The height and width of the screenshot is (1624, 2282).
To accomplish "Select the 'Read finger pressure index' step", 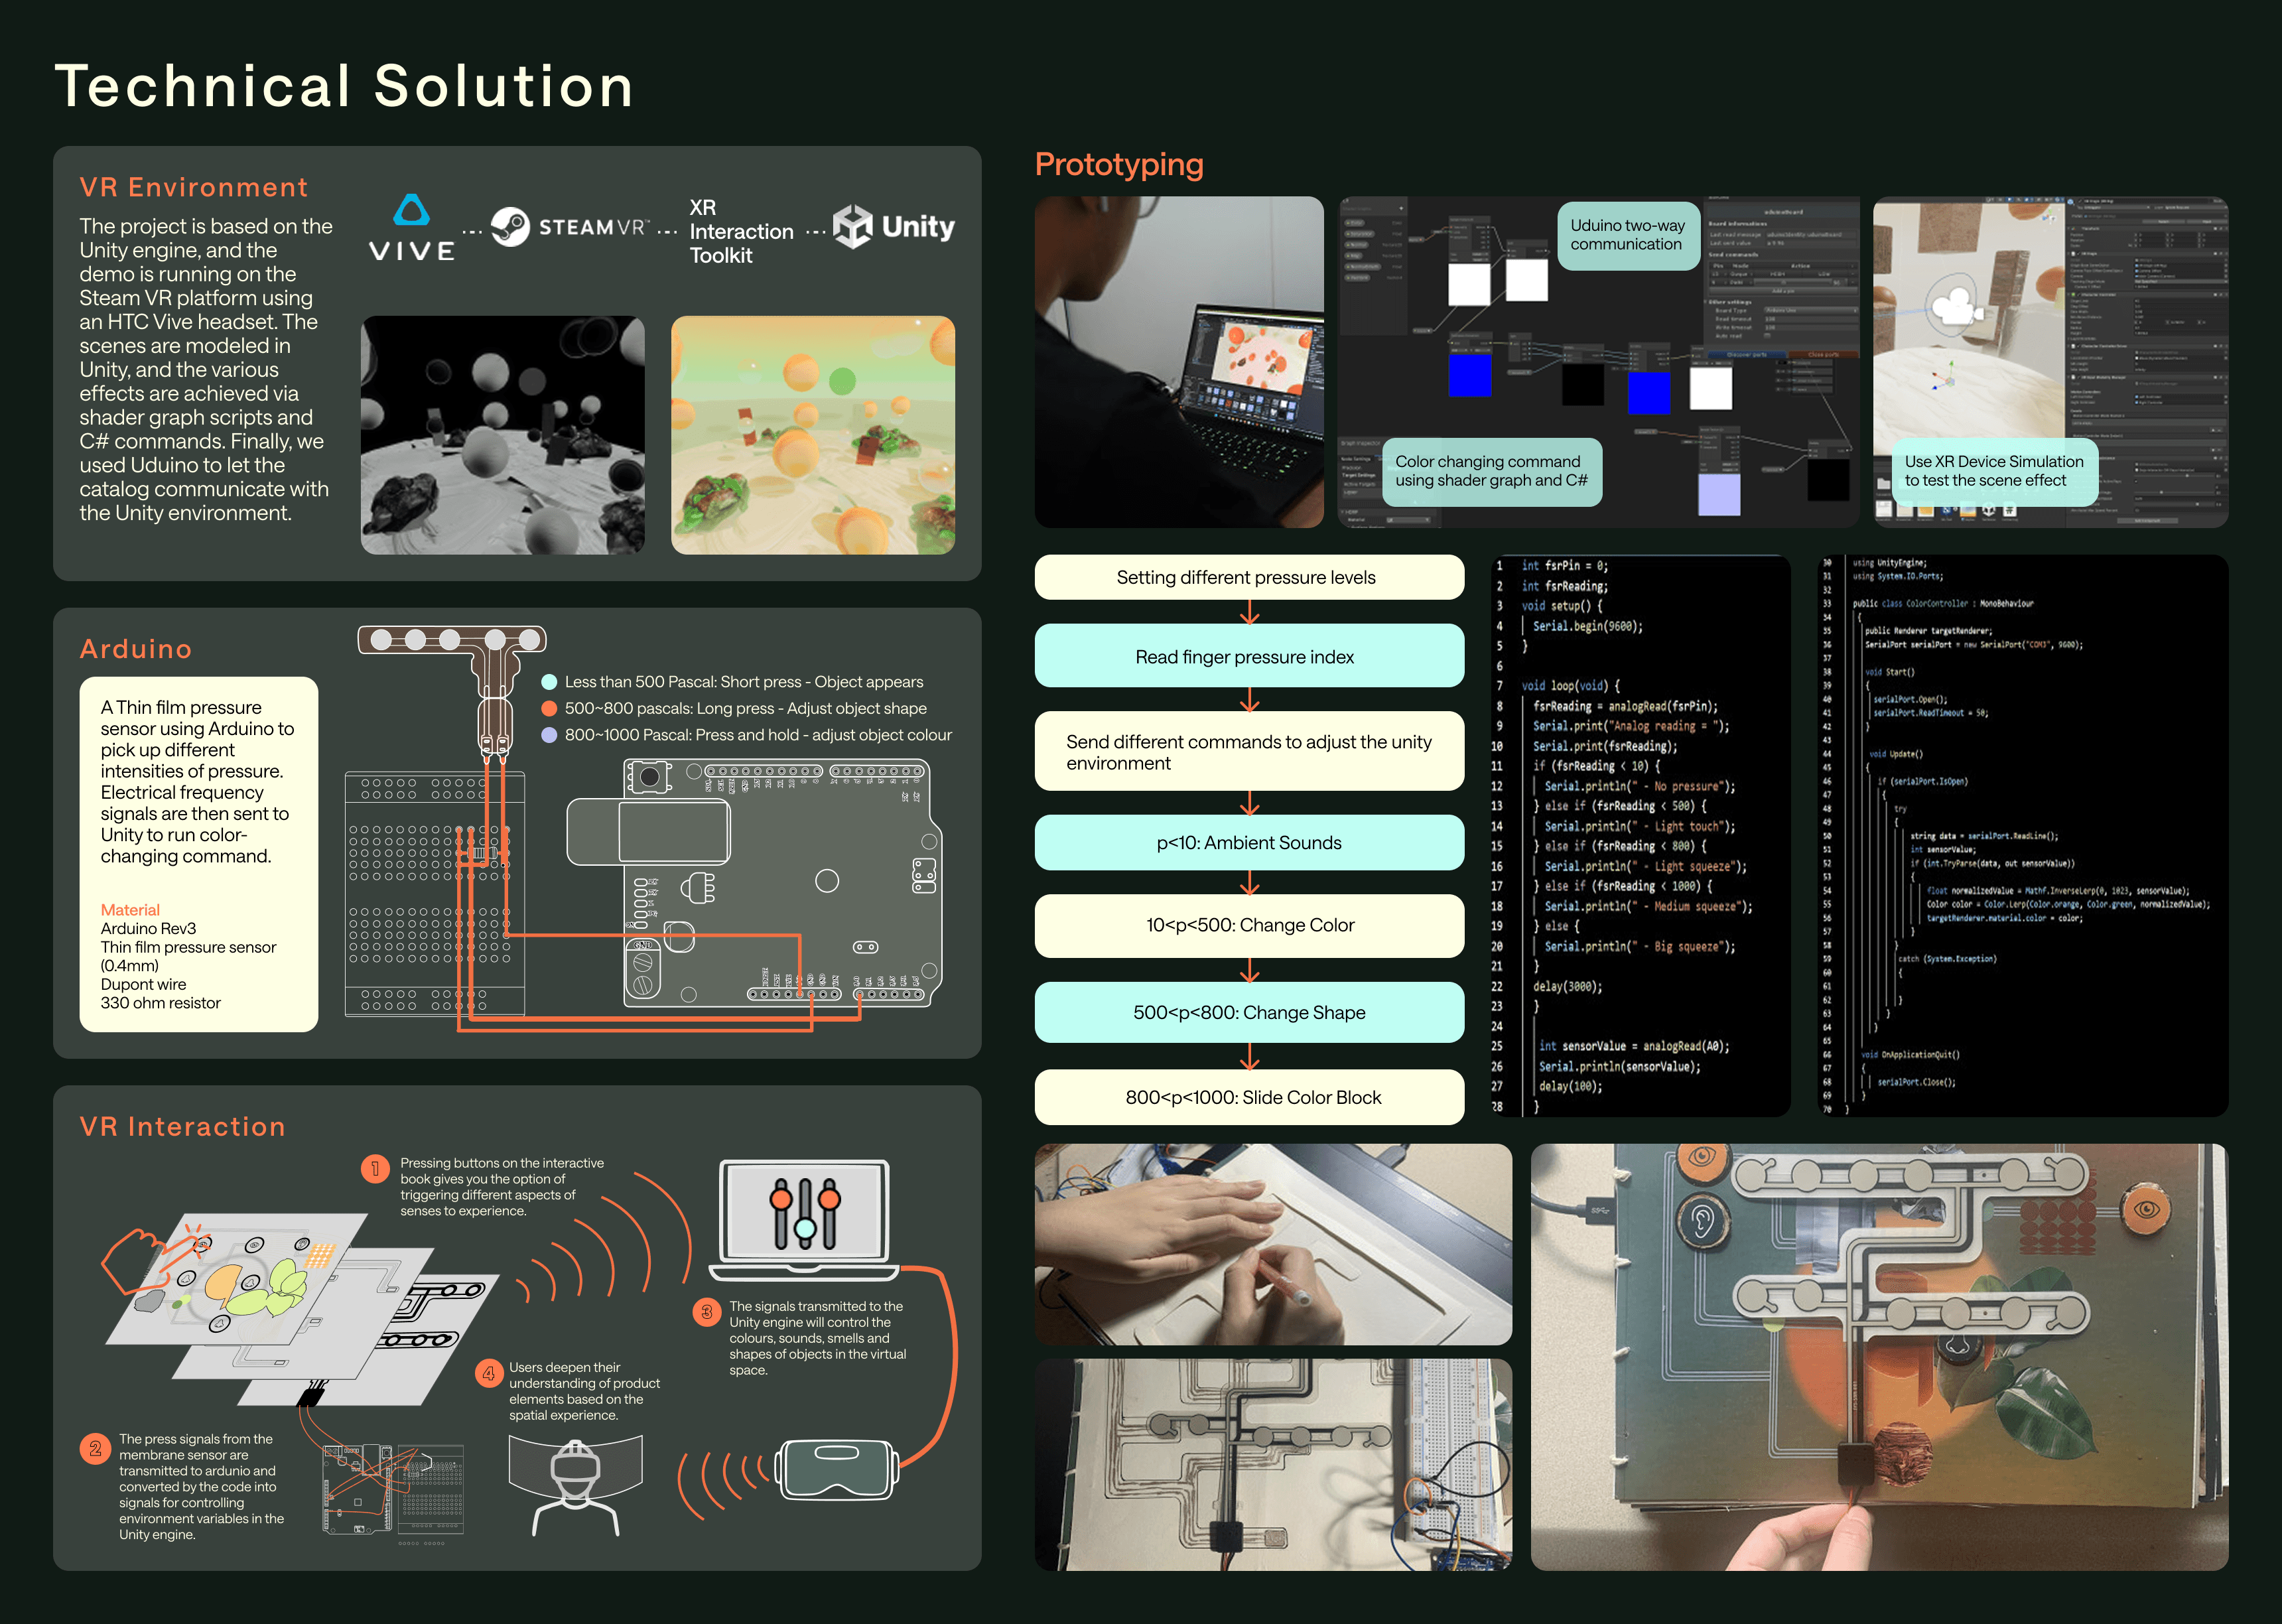I will [x=1248, y=657].
